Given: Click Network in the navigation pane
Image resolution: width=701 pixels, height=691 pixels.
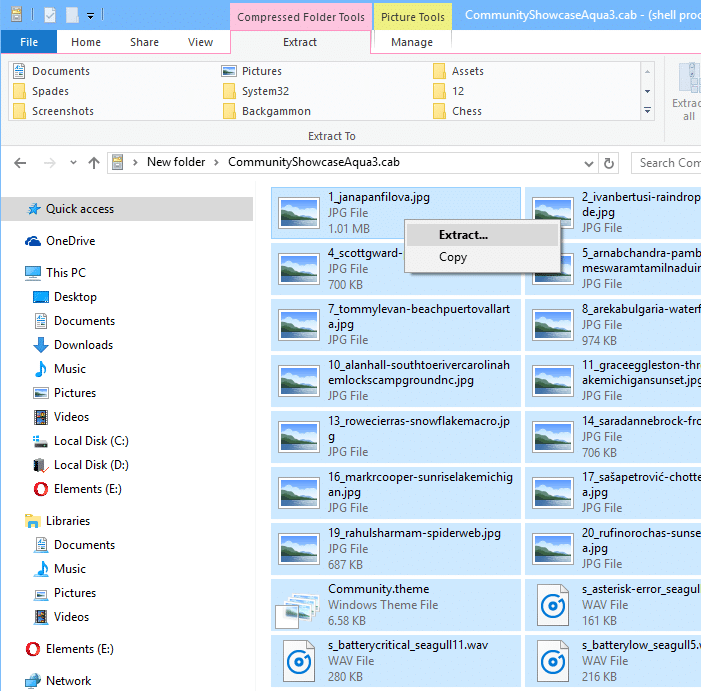Looking at the screenshot, I should click(x=68, y=681).
